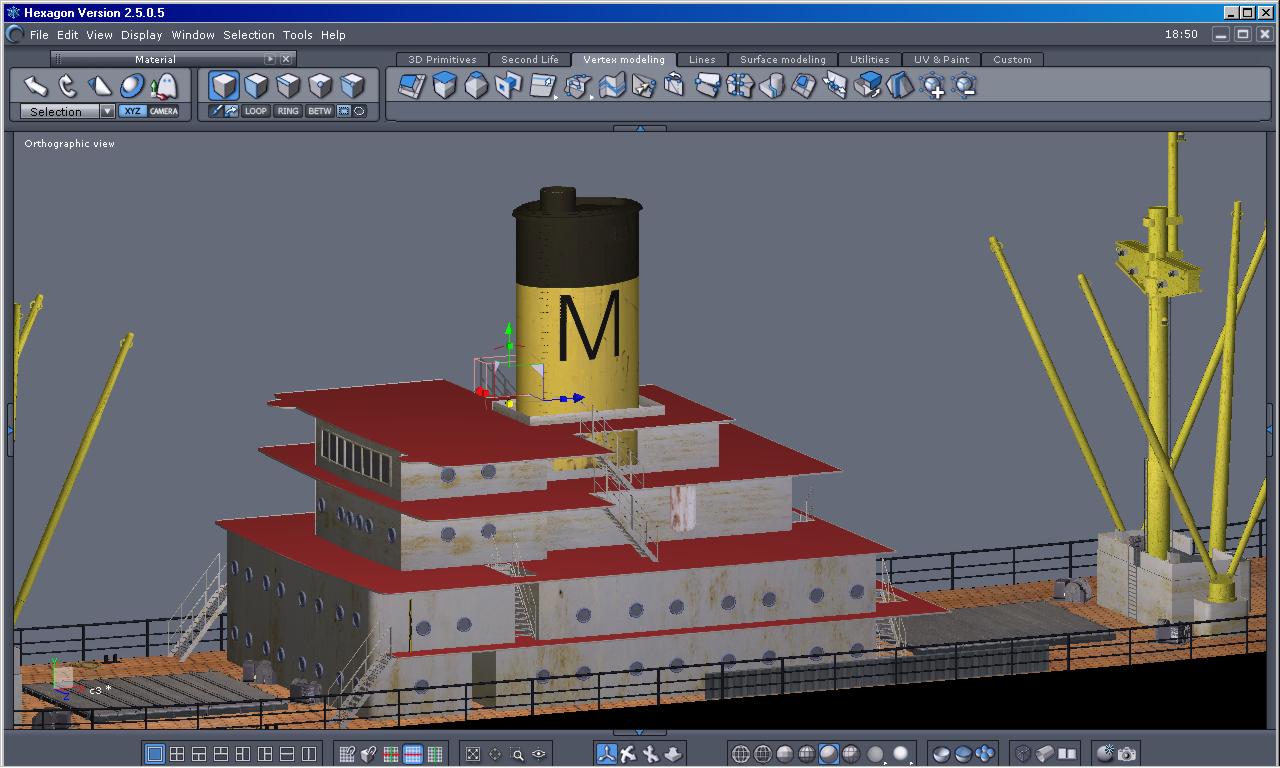Viewport: 1280px width, 768px height.
Task: Click the camera snapshot icon
Action: 1127,754
